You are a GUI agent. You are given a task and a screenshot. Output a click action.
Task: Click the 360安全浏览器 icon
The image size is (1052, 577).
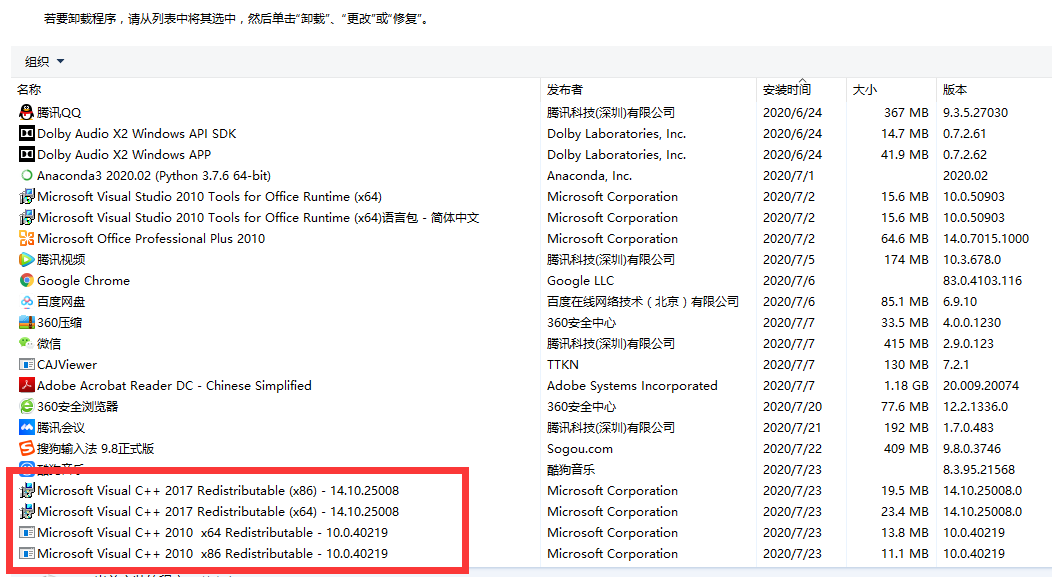click(x=27, y=406)
